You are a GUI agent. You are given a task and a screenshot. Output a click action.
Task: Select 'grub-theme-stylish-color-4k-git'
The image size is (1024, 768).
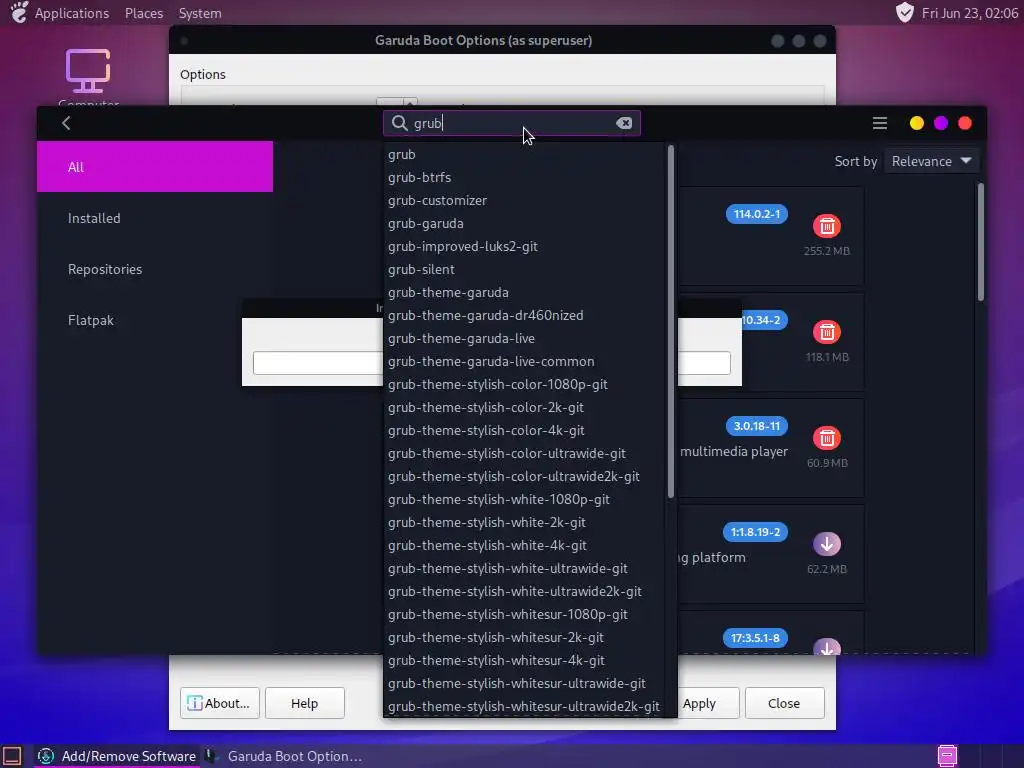[x=524, y=430]
